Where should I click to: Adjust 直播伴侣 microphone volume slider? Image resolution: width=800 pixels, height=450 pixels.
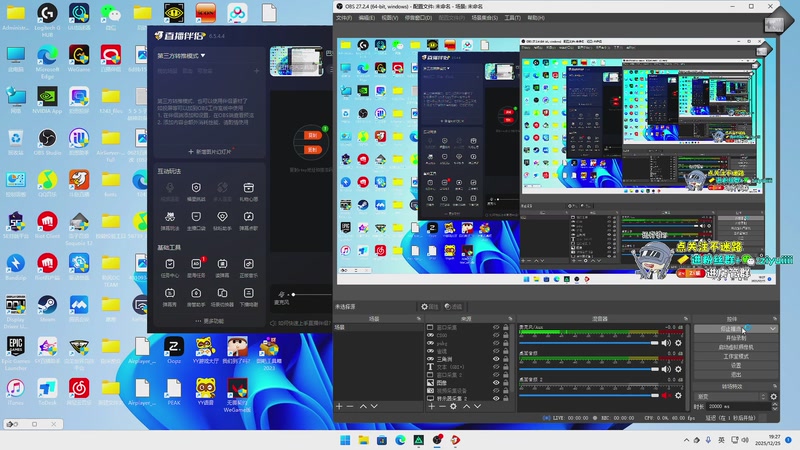[310, 294]
